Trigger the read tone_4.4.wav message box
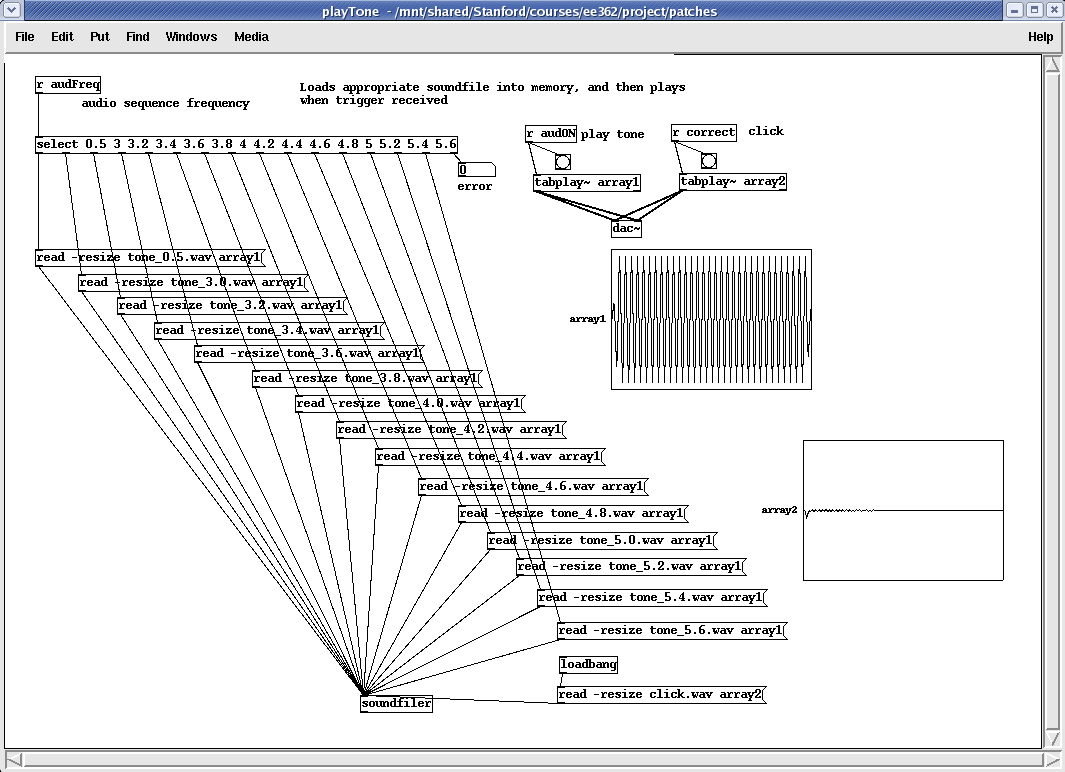 click(488, 456)
